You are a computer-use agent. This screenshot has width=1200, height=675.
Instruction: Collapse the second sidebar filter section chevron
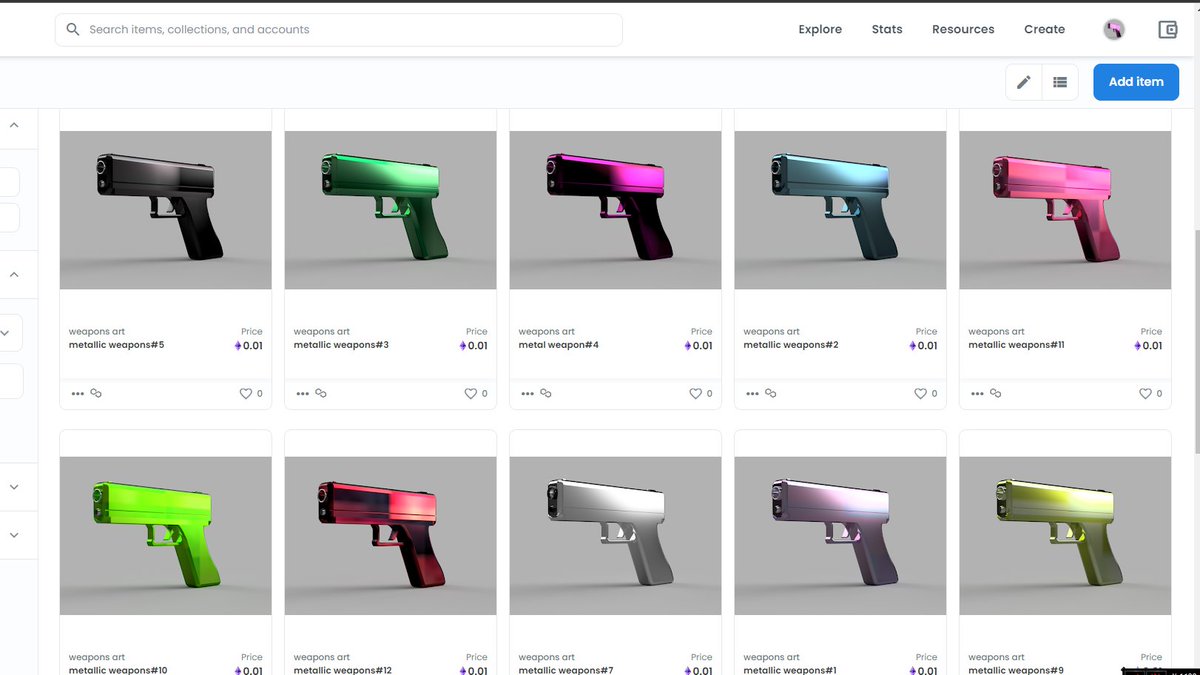[14, 274]
